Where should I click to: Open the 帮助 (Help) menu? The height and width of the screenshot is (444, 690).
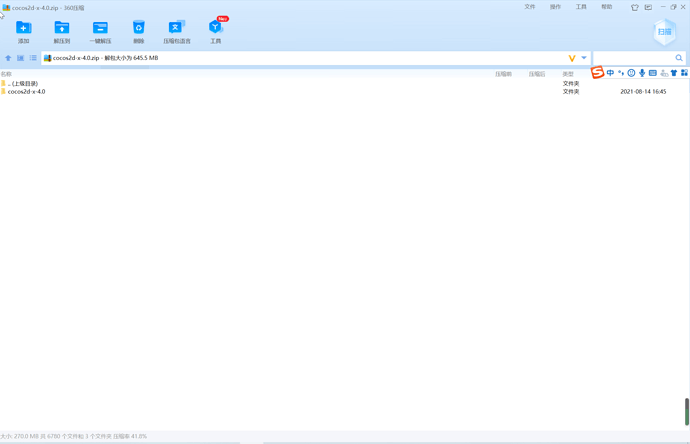607,7
